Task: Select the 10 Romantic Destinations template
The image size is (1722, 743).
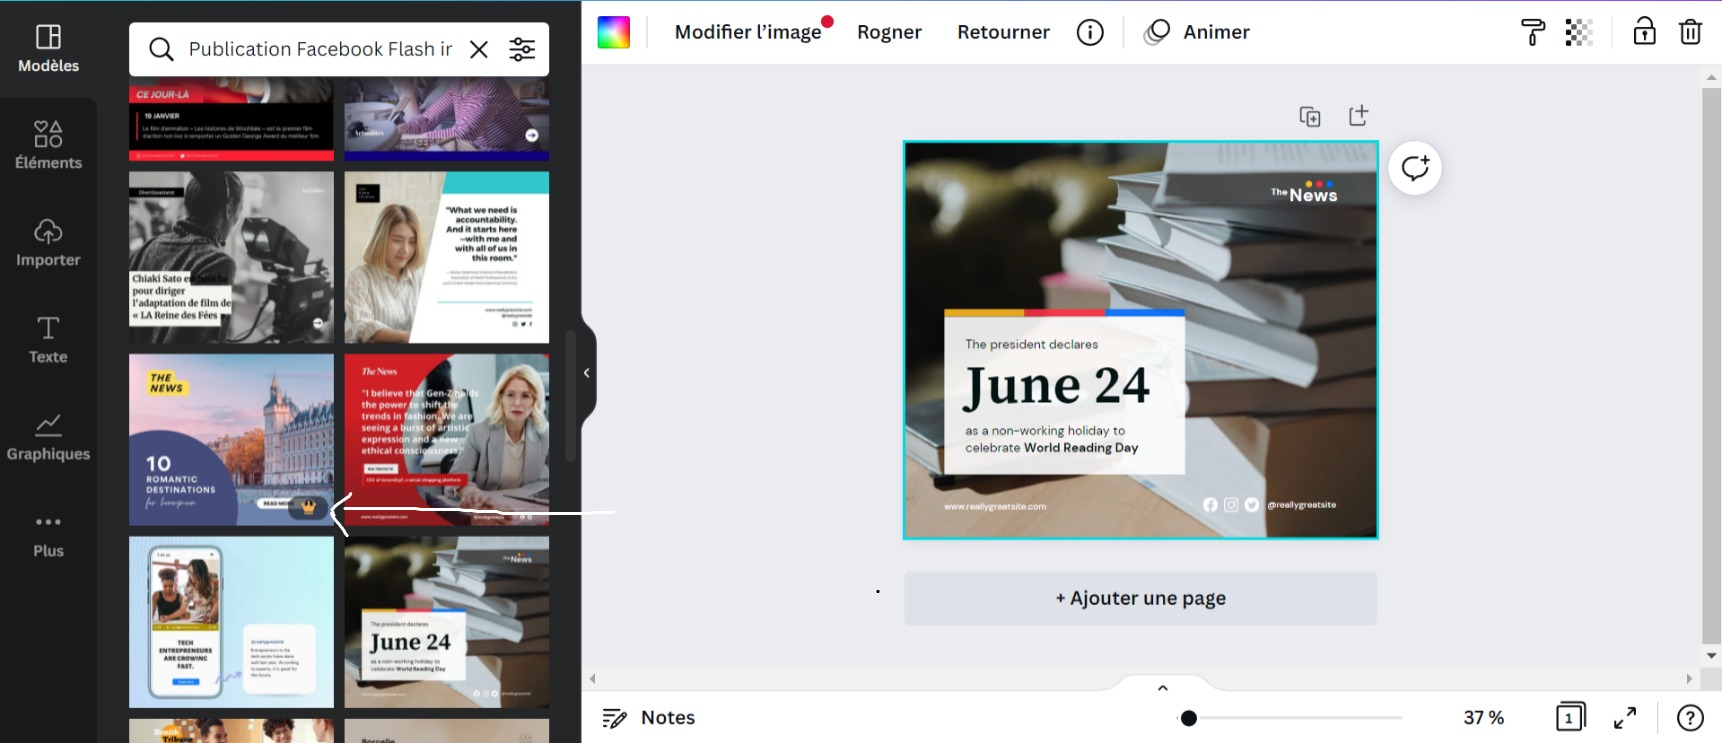Action: tap(231, 440)
